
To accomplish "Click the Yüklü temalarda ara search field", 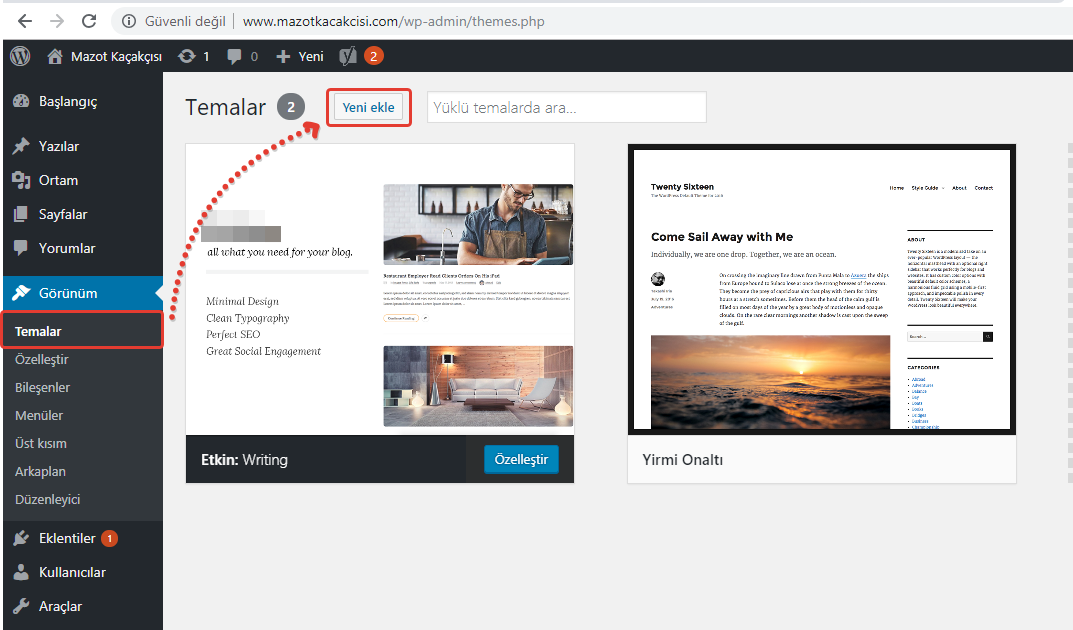I will [x=566, y=108].
